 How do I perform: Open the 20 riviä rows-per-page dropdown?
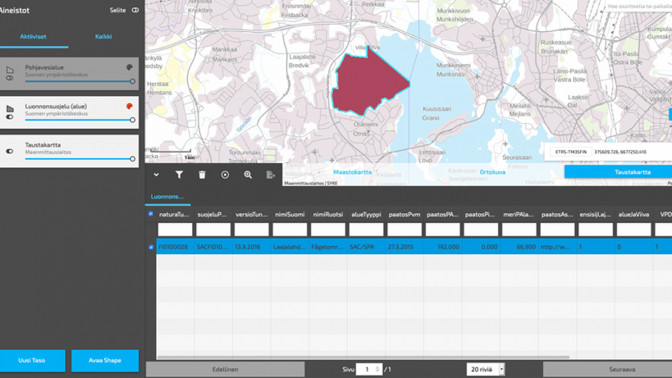(486, 369)
